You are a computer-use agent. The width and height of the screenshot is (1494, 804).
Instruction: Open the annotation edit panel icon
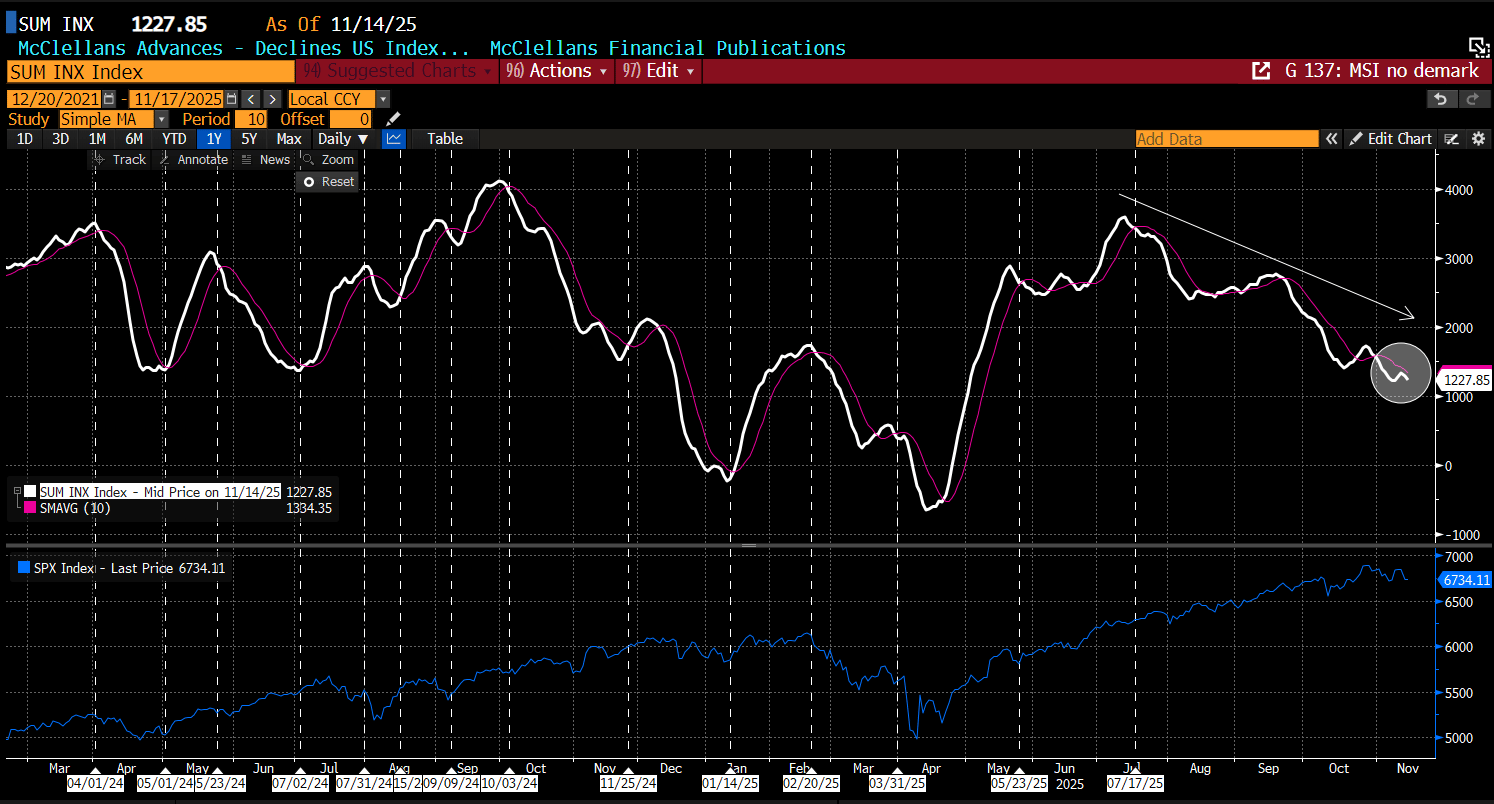click(1452, 139)
